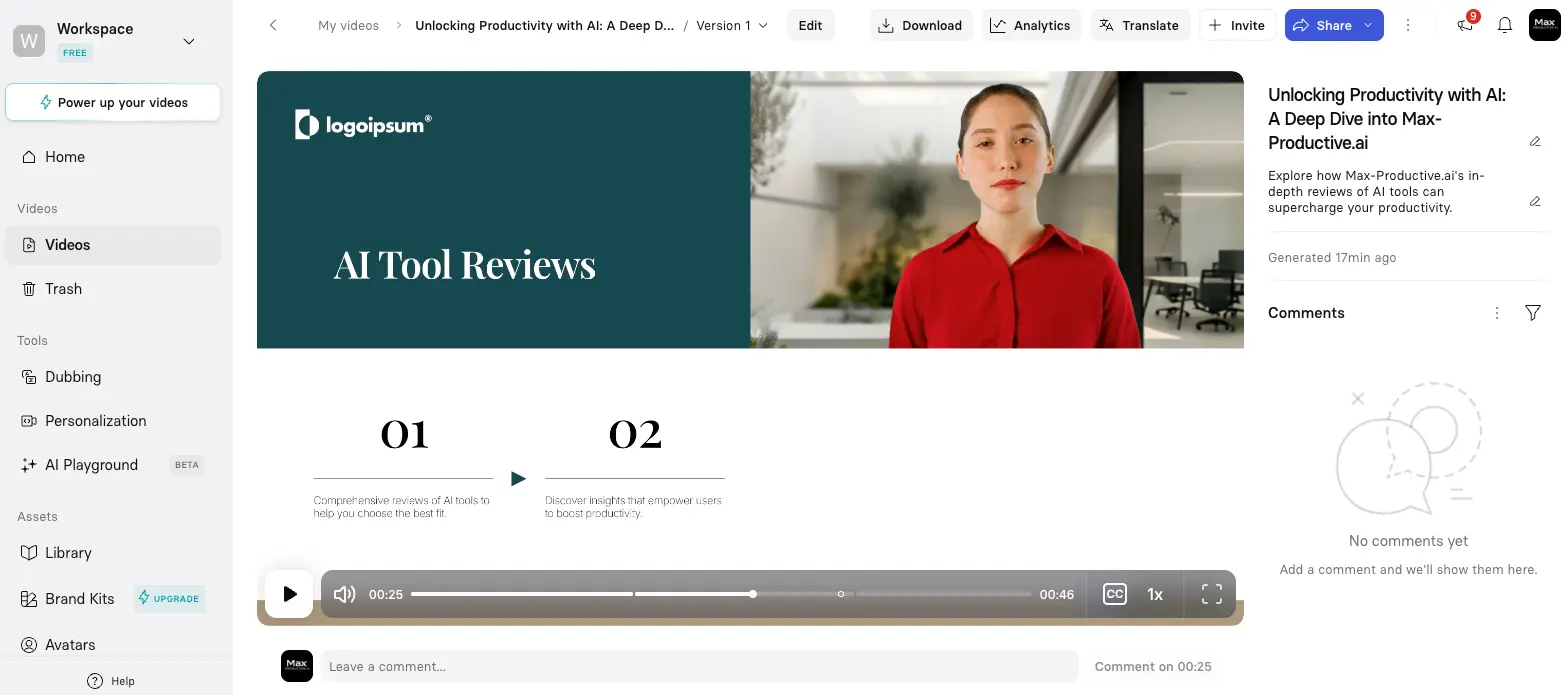Click the AI Playground sparkle icon
1565x695 pixels.
pos(29,465)
